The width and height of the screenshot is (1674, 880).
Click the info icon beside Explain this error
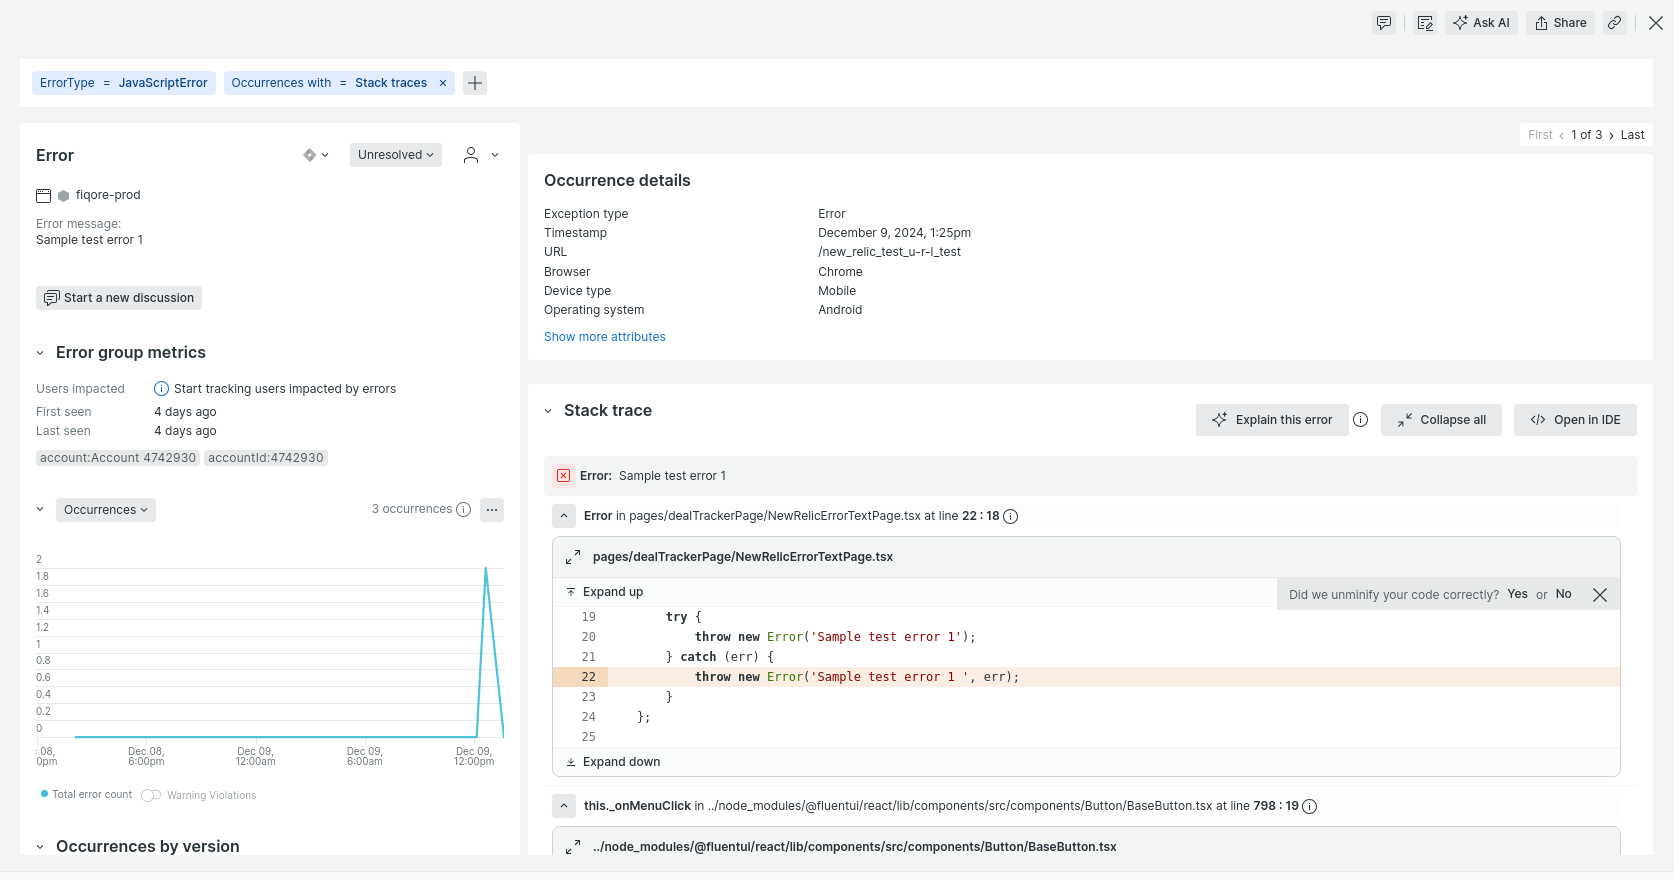click(x=1360, y=420)
